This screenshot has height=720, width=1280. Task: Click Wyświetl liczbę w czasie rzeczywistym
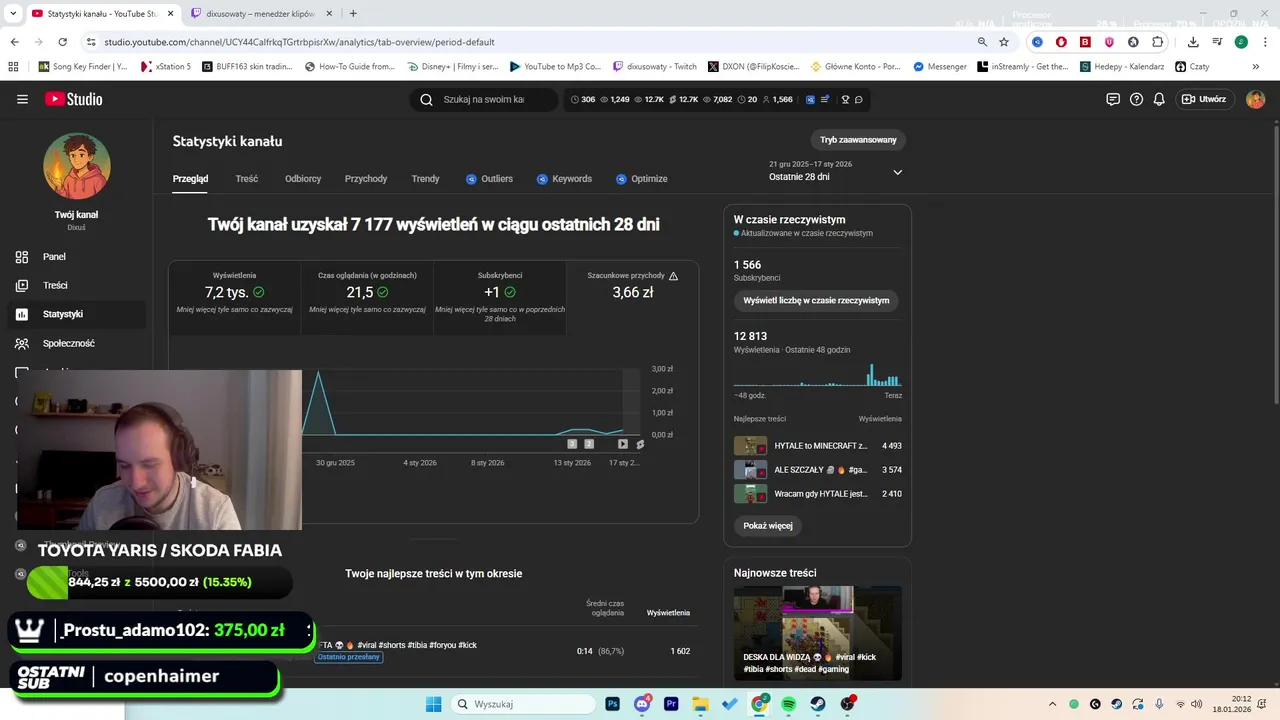click(816, 300)
